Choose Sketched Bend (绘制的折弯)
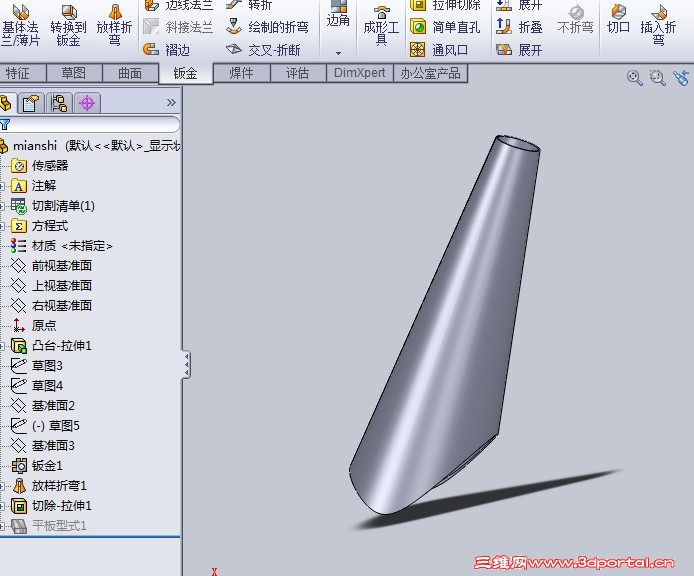Screen dimensions: 694x576 (267, 27)
